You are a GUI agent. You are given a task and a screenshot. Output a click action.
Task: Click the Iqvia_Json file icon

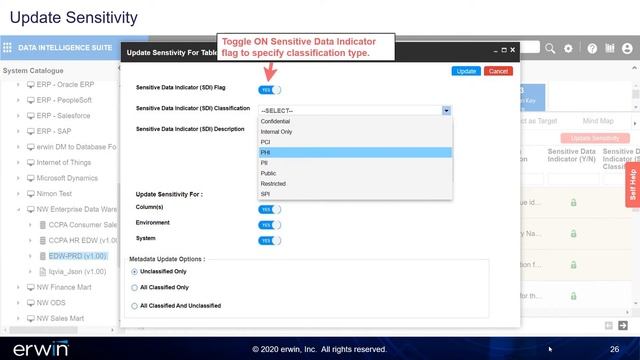pos(42,271)
